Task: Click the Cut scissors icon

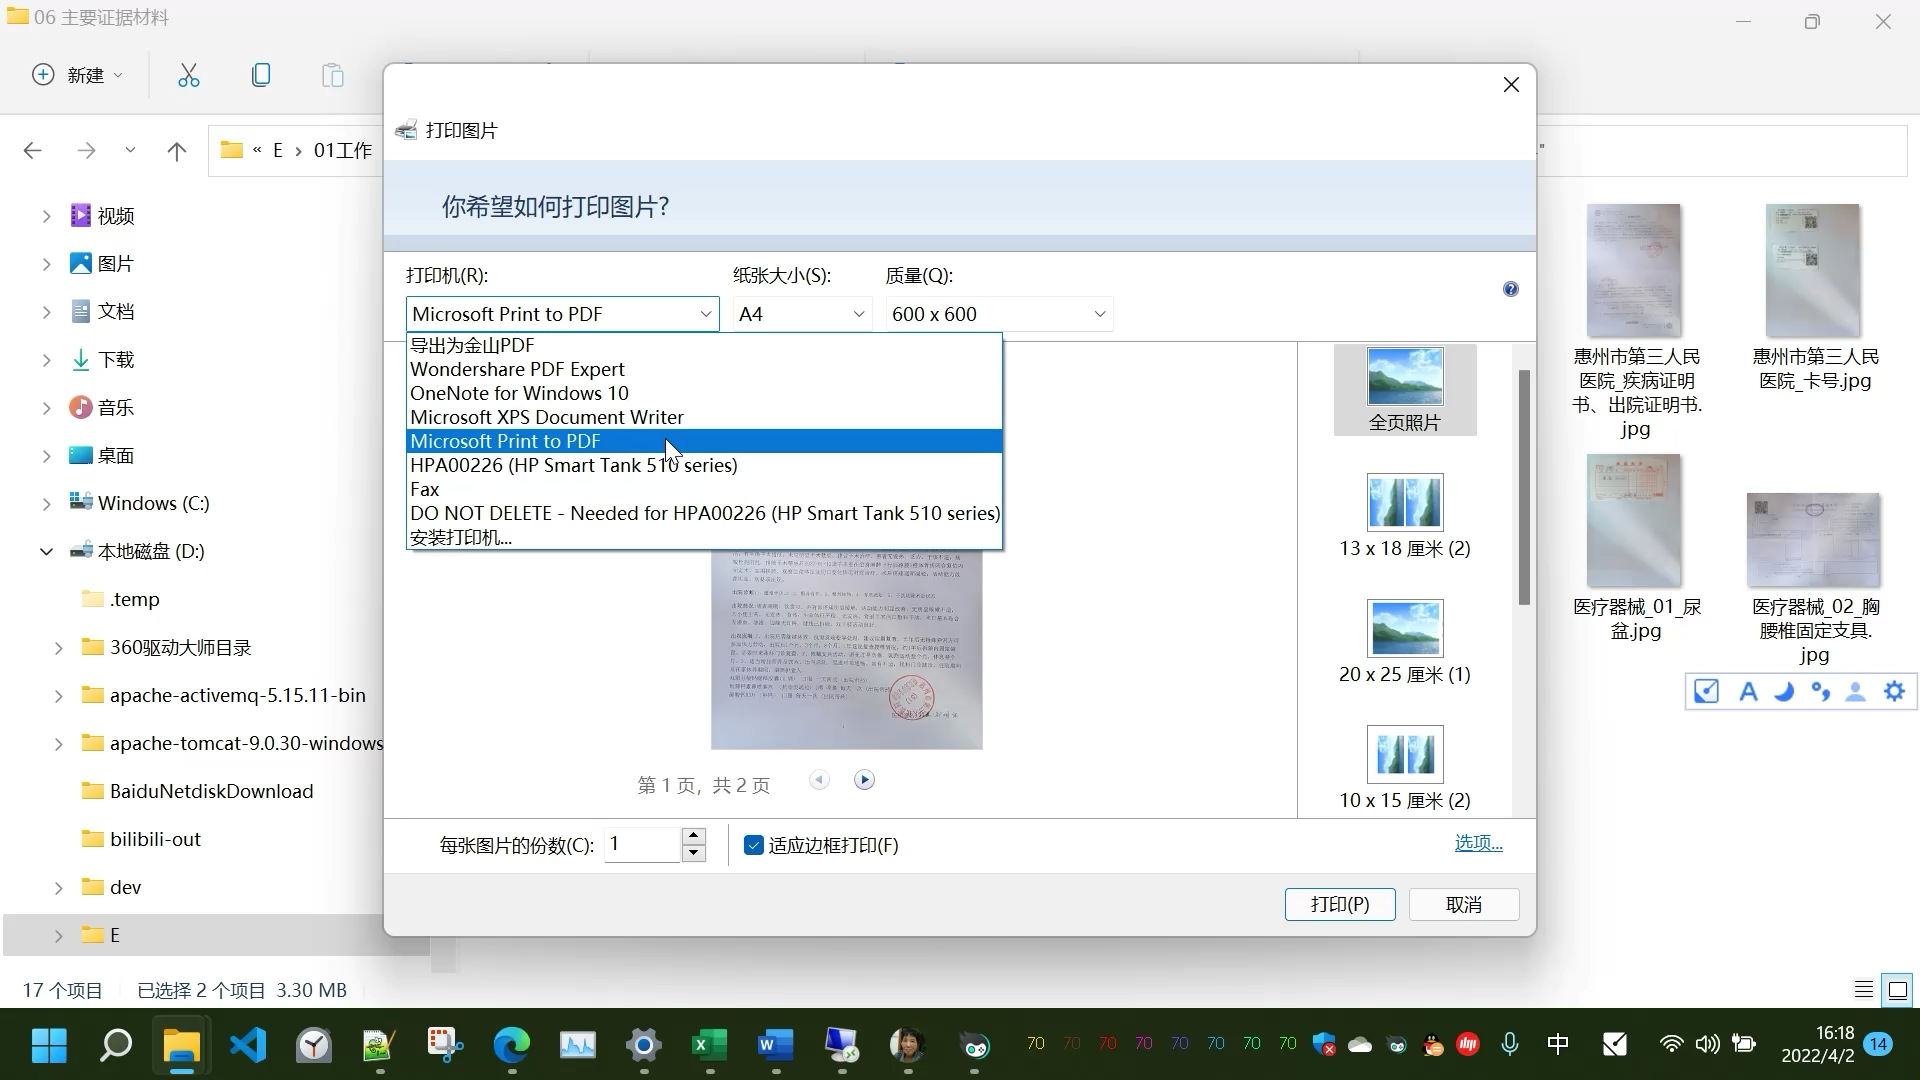Action: pos(189,75)
